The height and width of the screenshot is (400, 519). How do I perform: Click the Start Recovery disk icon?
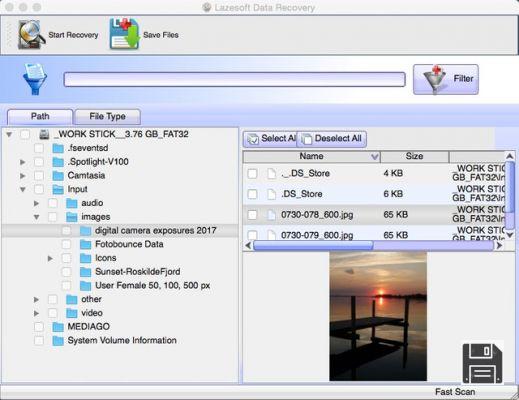31,34
